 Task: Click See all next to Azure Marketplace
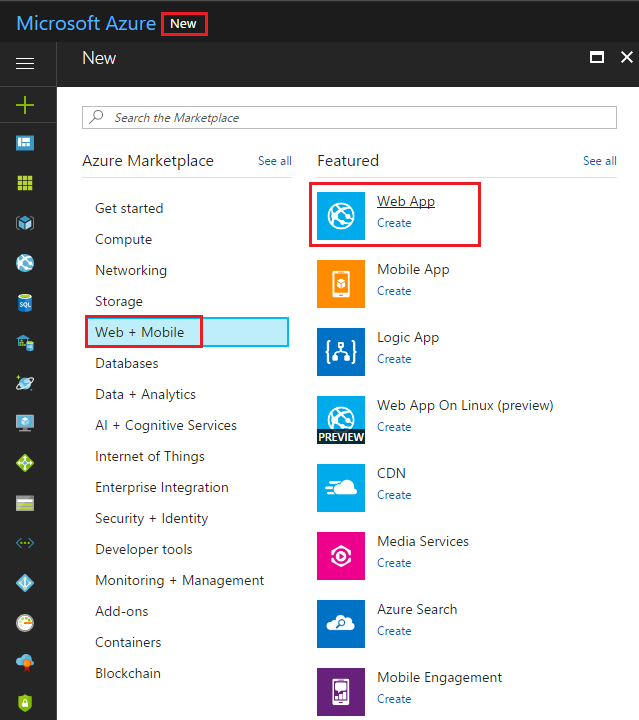pyautogui.click(x=275, y=161)
